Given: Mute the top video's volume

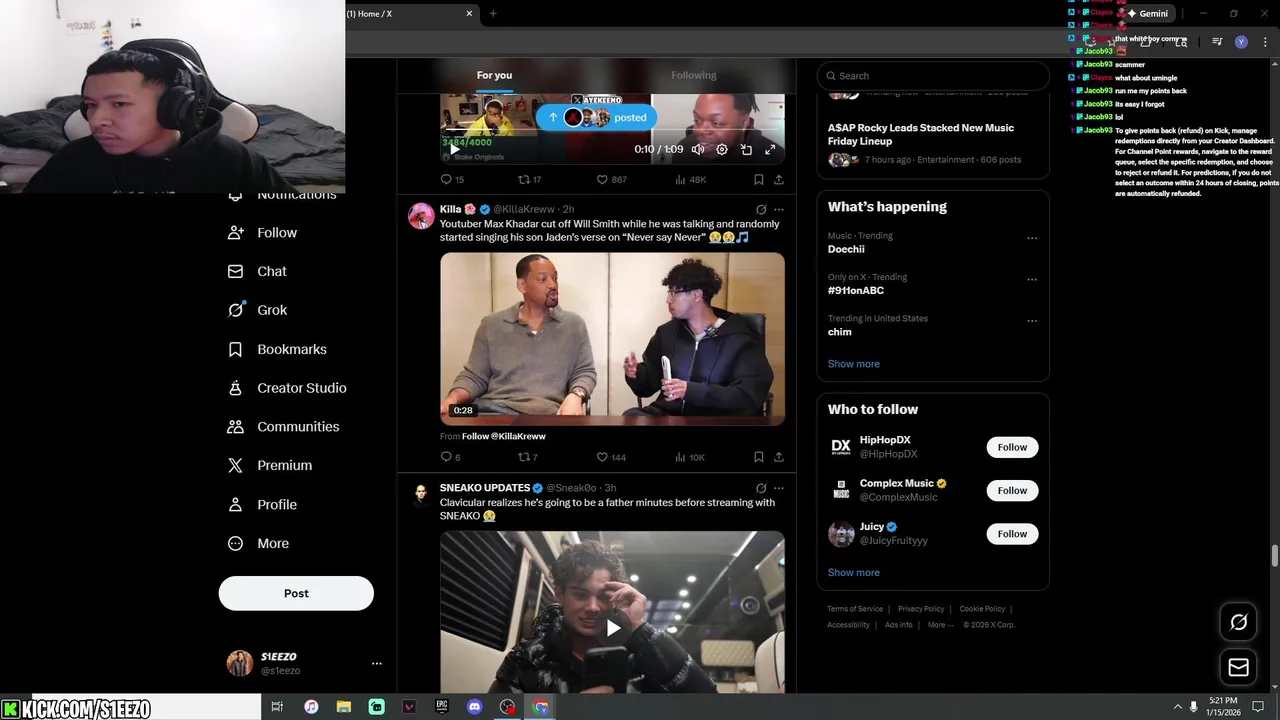Looking at the screenshot, I should tap(698, 149).
